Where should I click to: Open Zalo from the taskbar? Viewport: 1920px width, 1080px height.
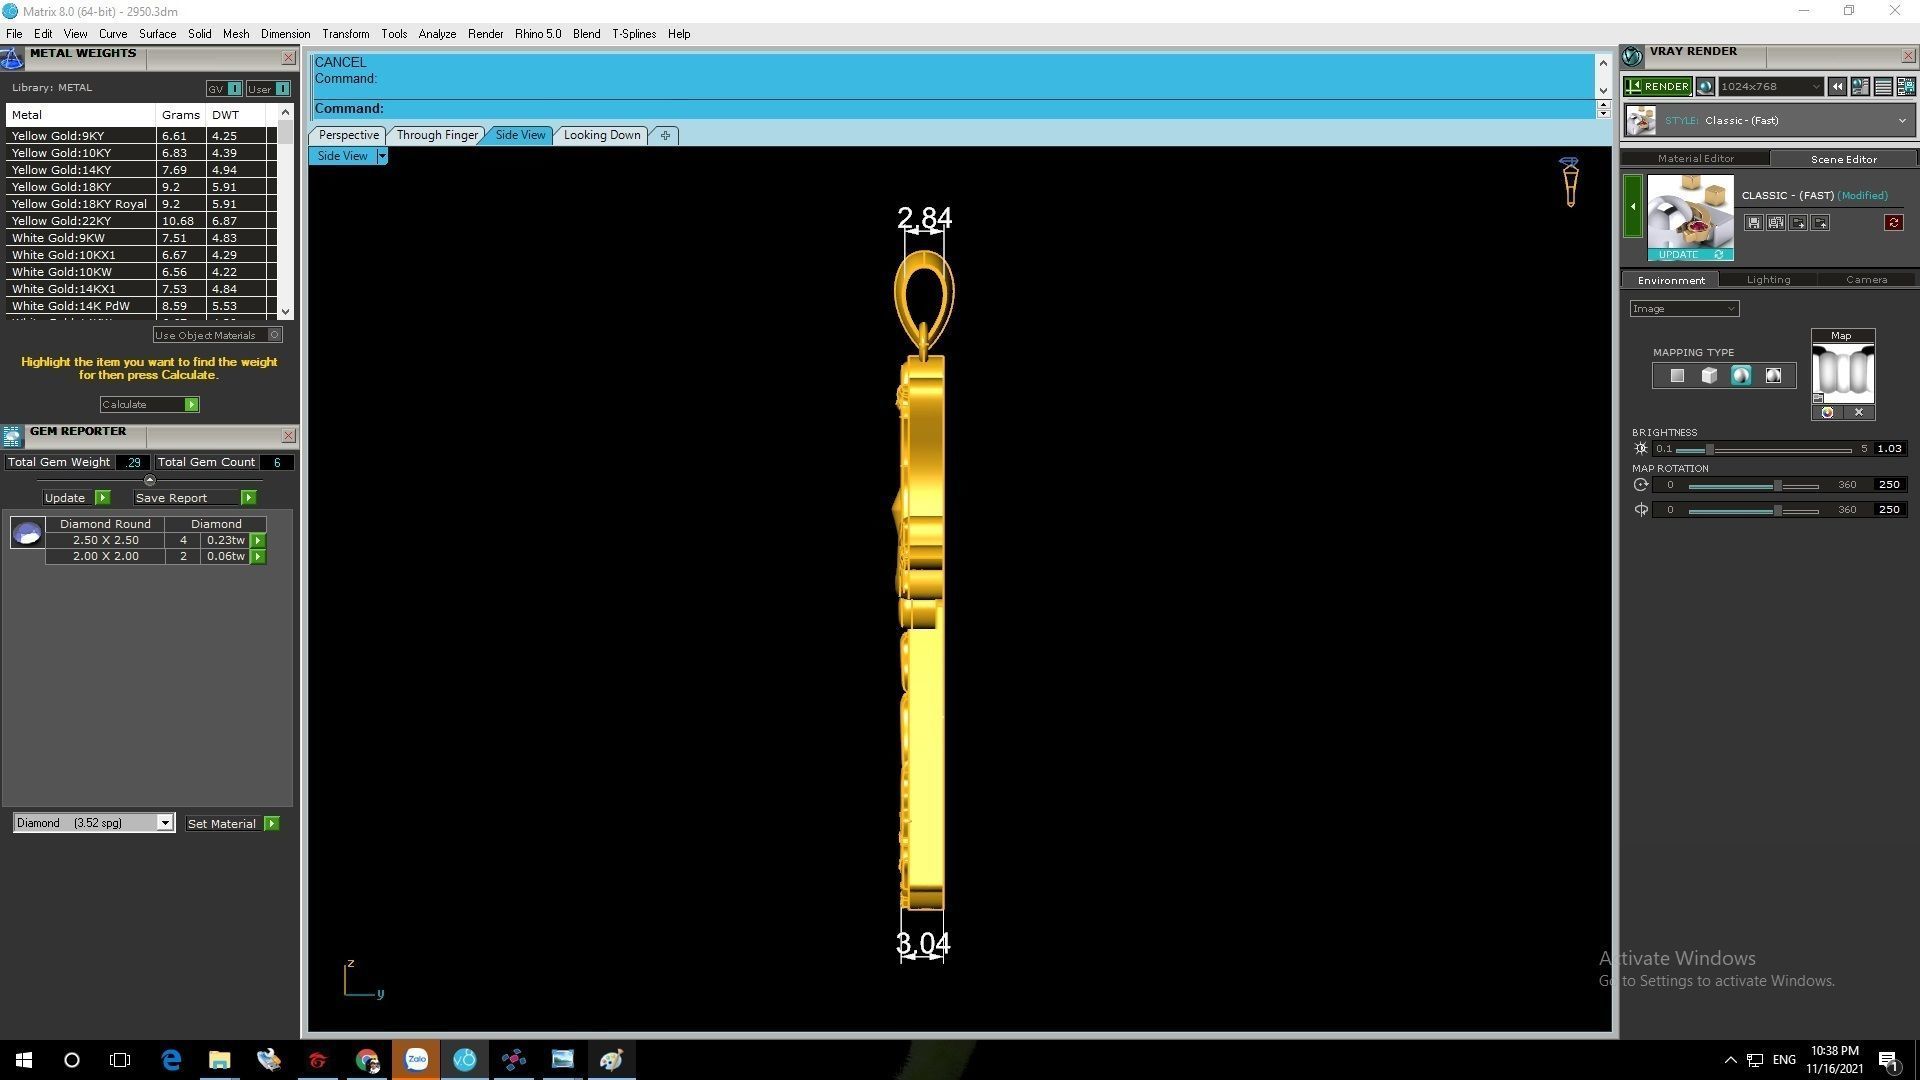416,1060
